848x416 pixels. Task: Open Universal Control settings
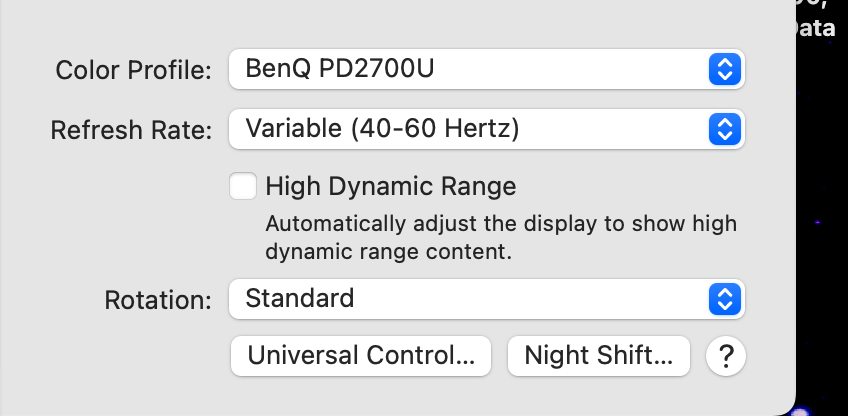click(x=361, y=354)
